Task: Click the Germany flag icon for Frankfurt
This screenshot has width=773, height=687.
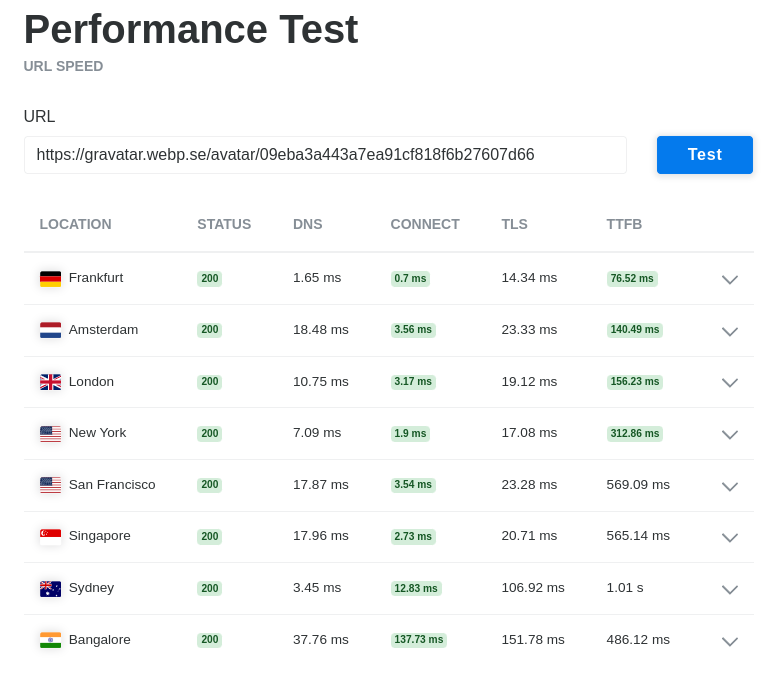Action: click(50, 278)
